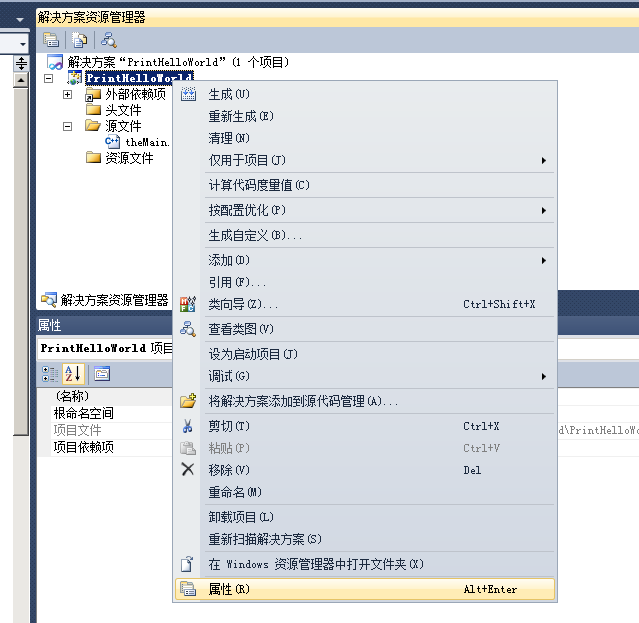
Task: Open the 仅用于项目(J) submenu arrow
Action: pos(544,161)
